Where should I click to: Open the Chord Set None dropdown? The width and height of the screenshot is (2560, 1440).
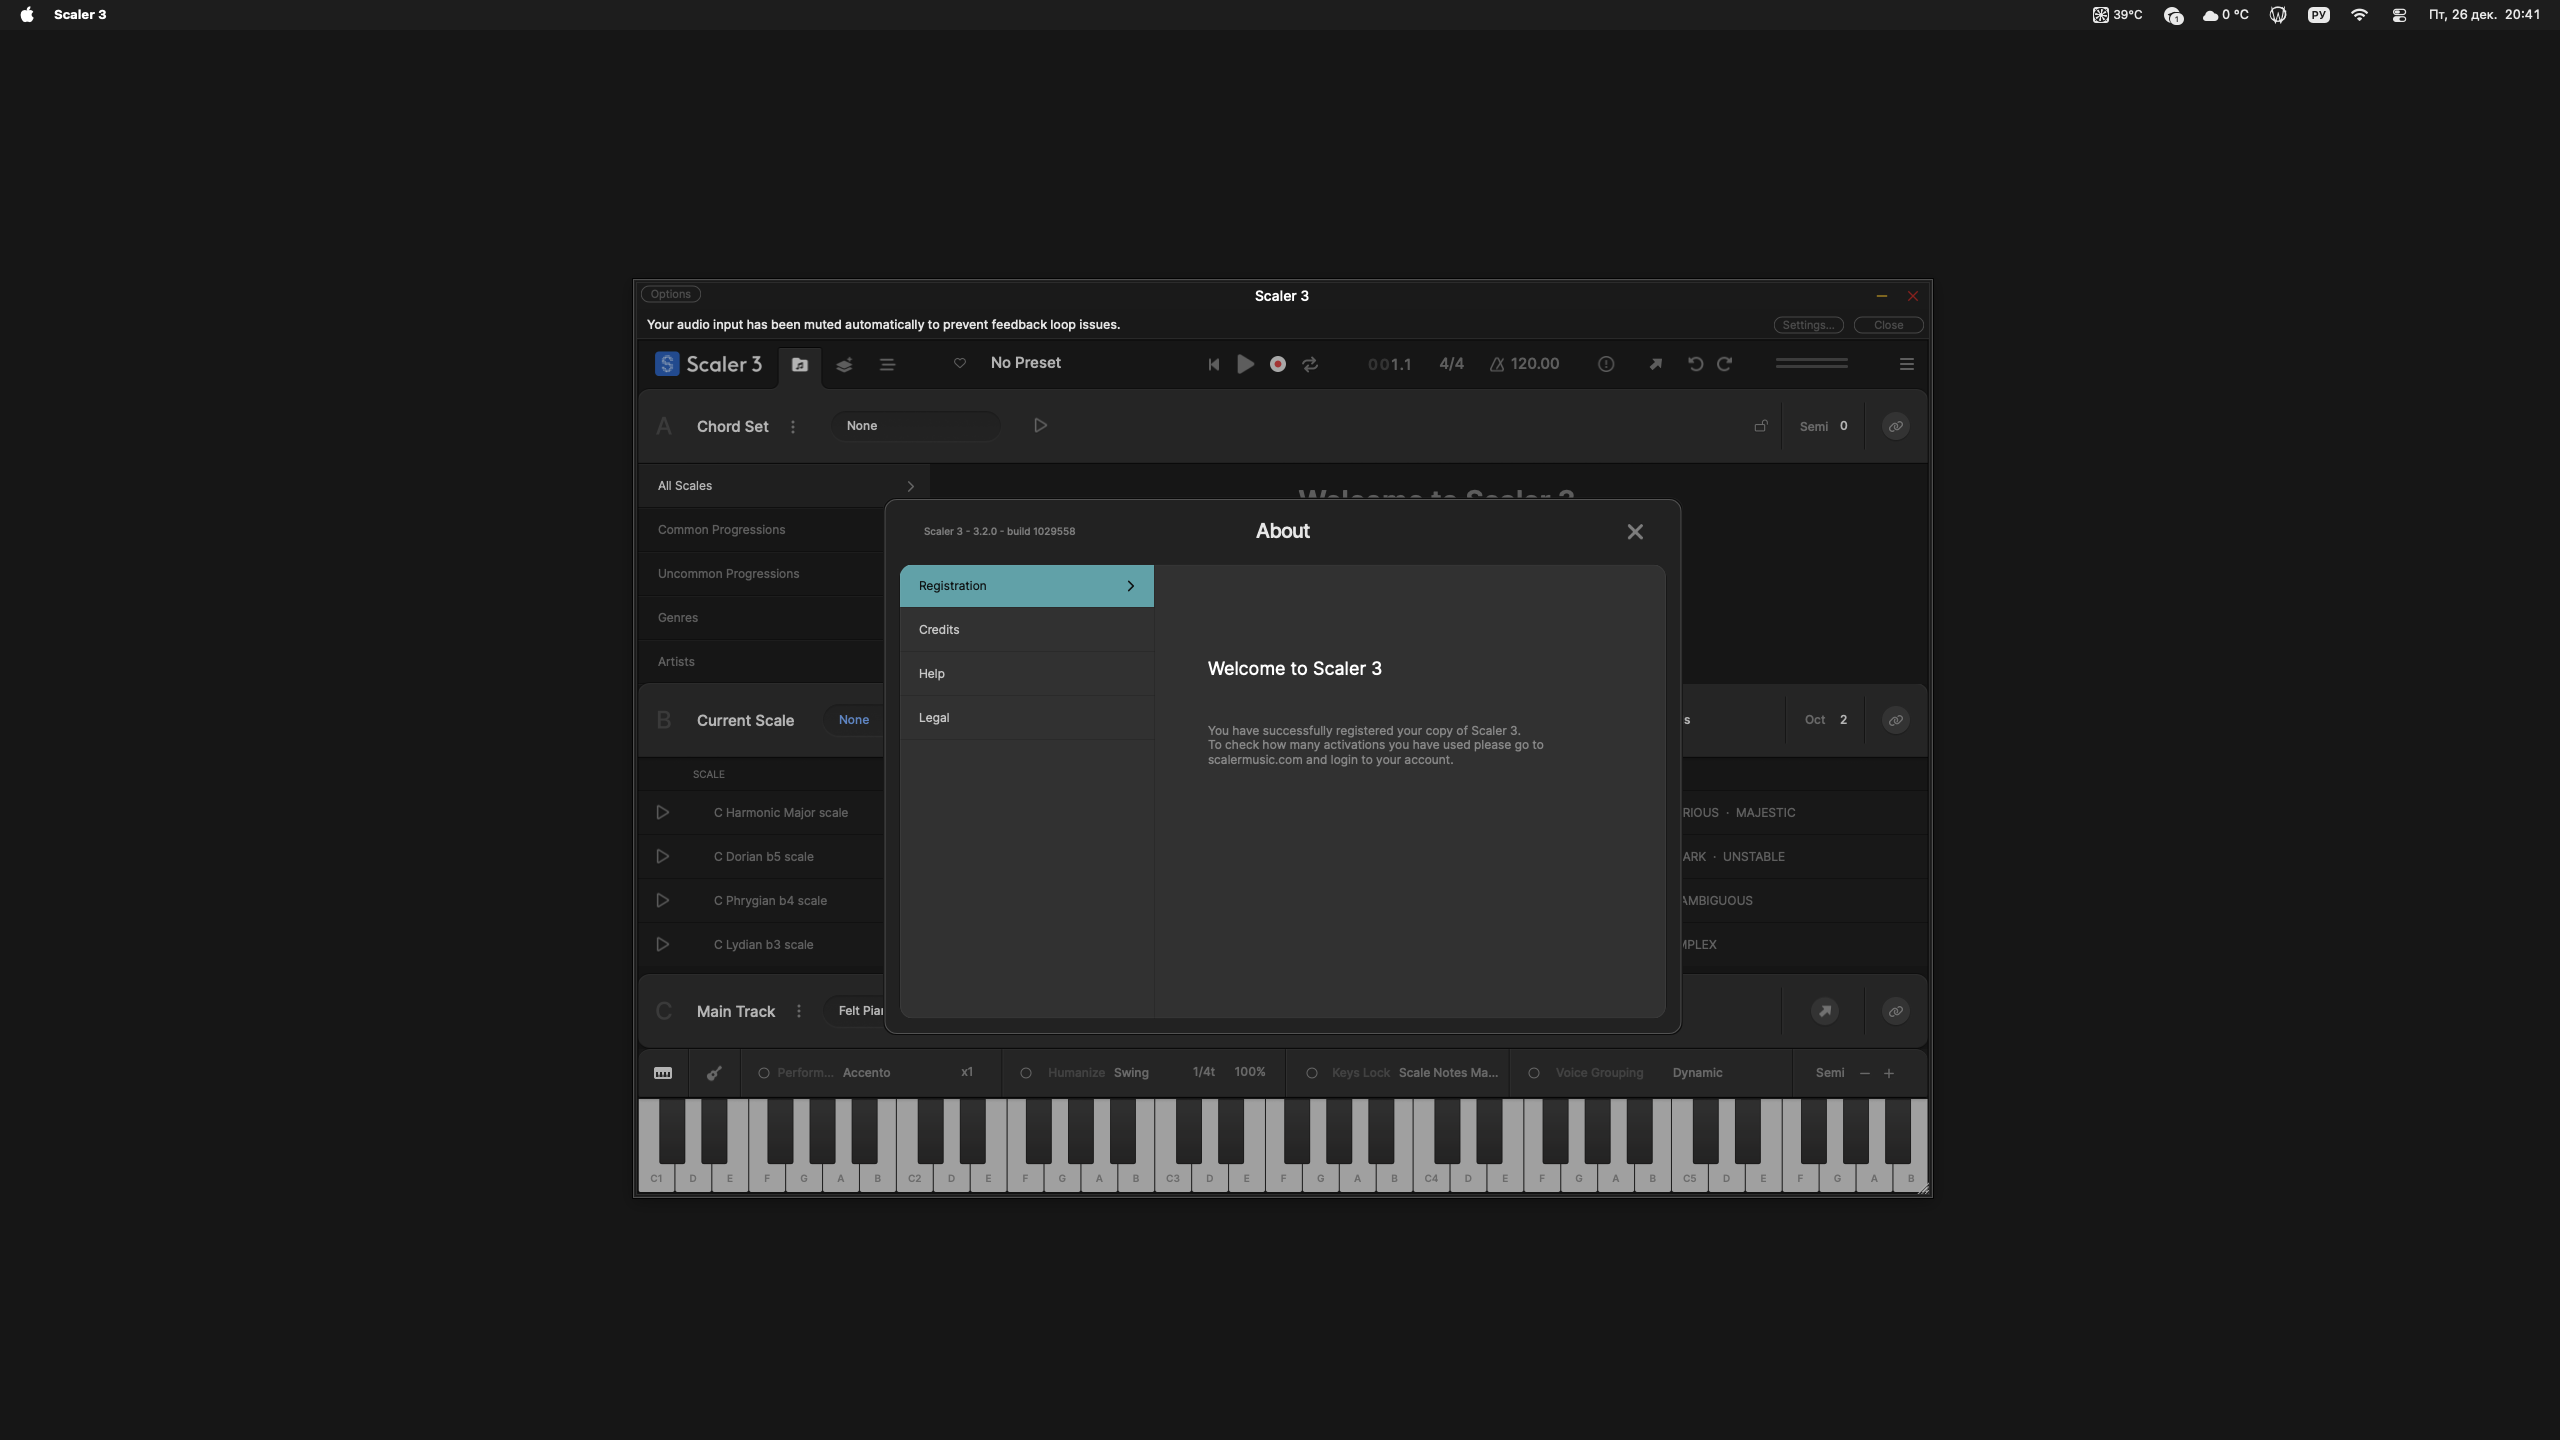(x=915, y=426)
